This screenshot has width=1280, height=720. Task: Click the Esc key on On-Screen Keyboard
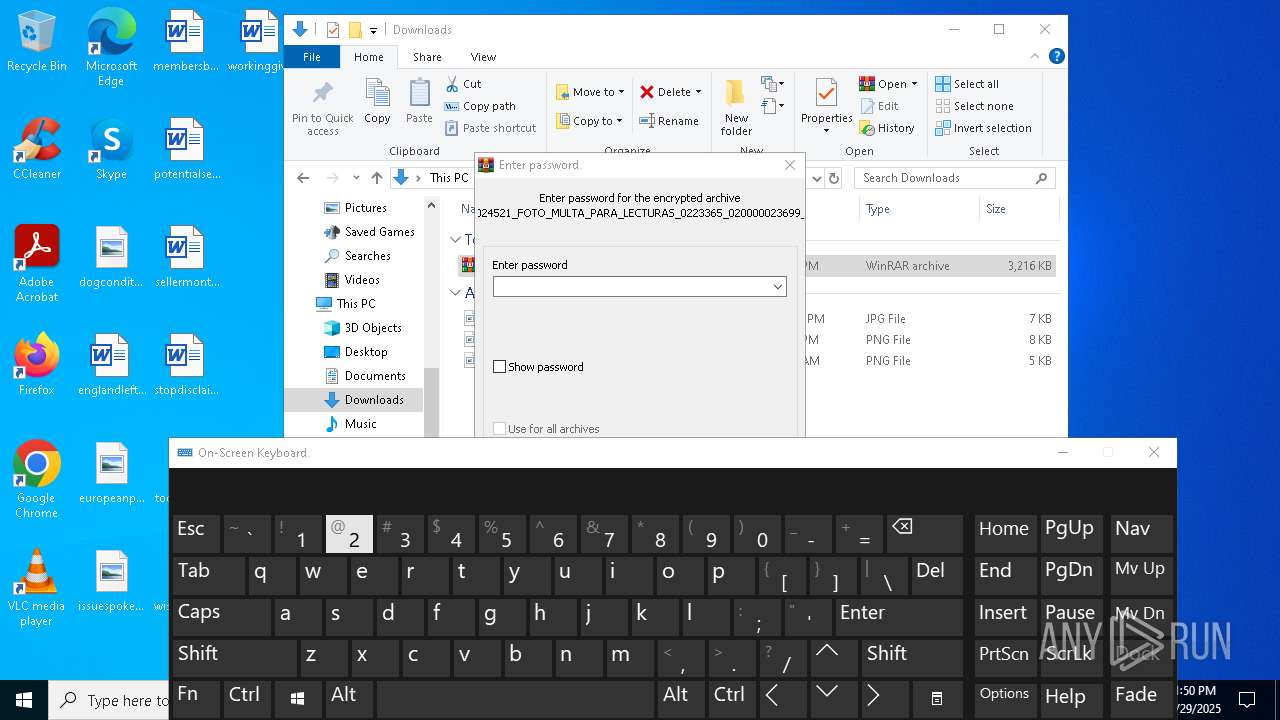point(196,534)
